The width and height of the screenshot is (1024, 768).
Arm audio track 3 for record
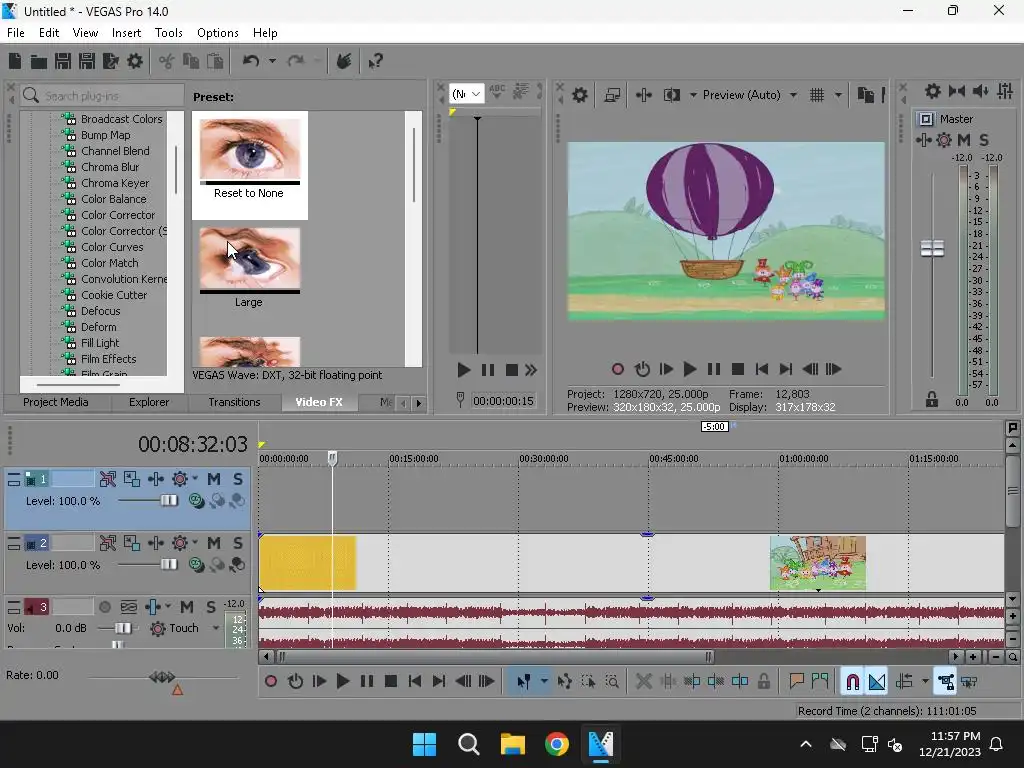tap(104, 607)
